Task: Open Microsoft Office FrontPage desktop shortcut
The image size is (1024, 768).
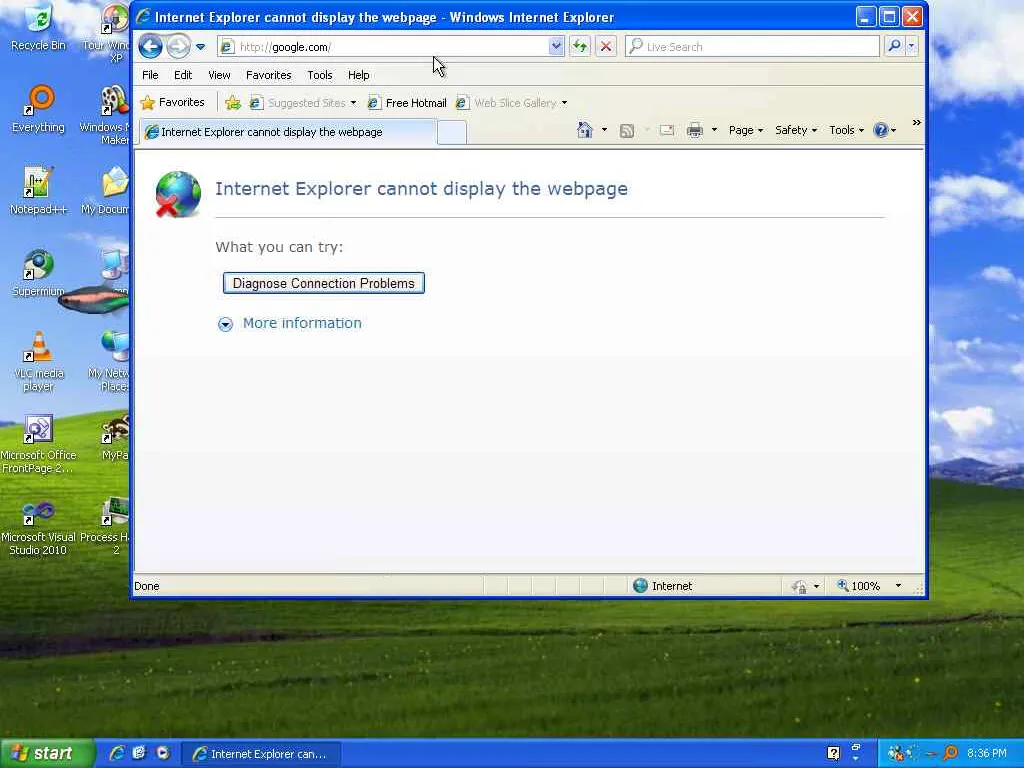Action: click(x=39, y=444)
